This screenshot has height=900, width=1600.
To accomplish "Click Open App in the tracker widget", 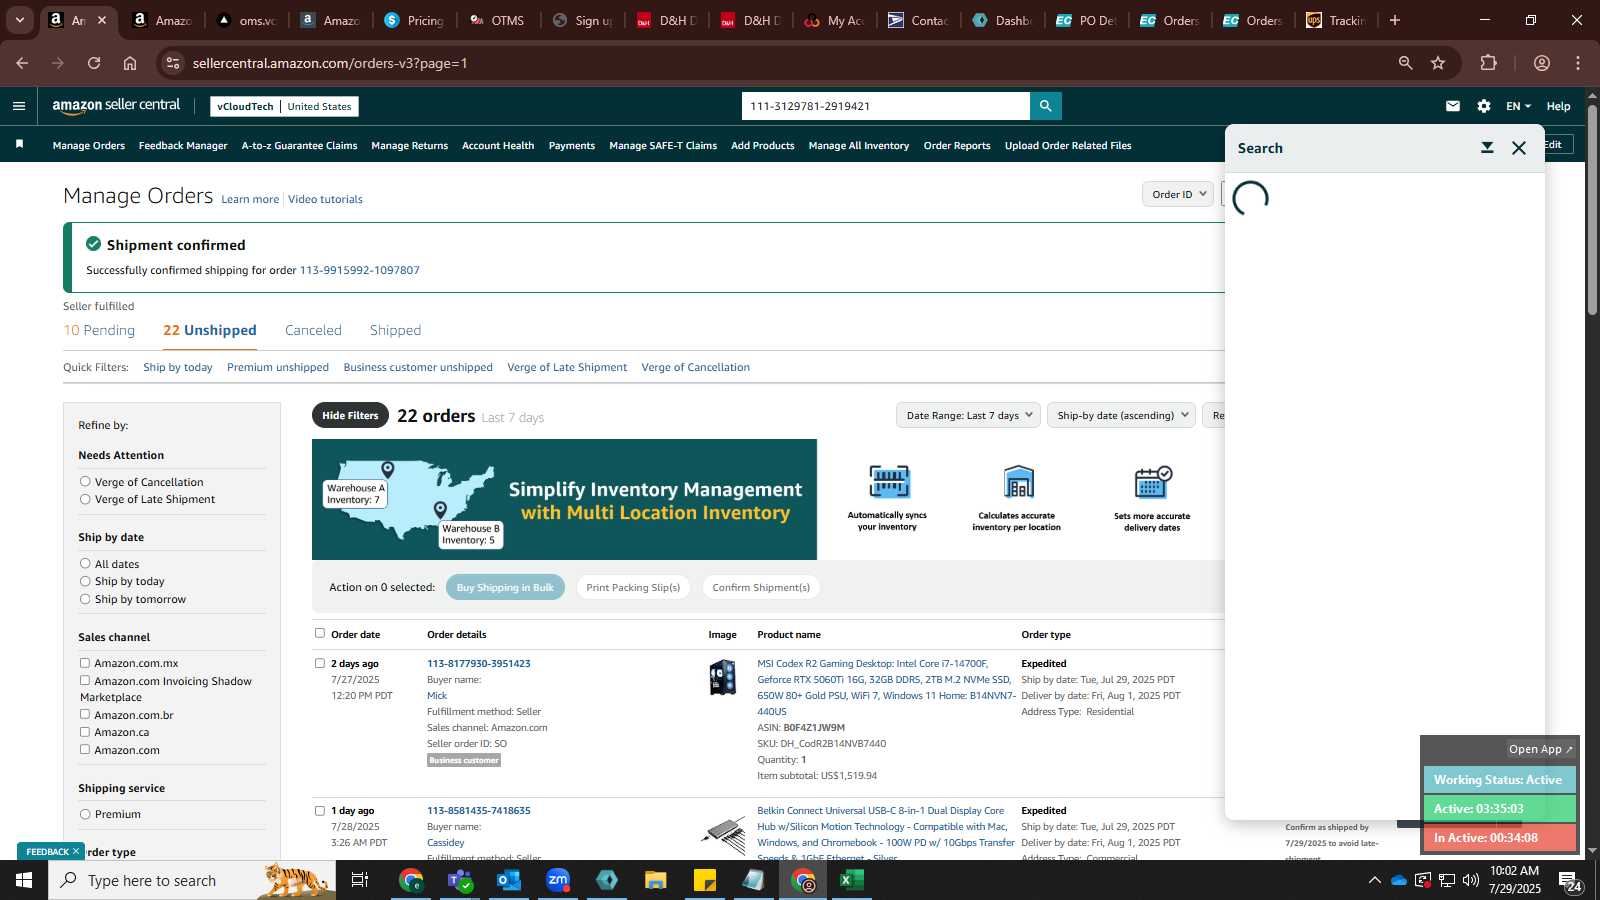I will coord(1540,749).
